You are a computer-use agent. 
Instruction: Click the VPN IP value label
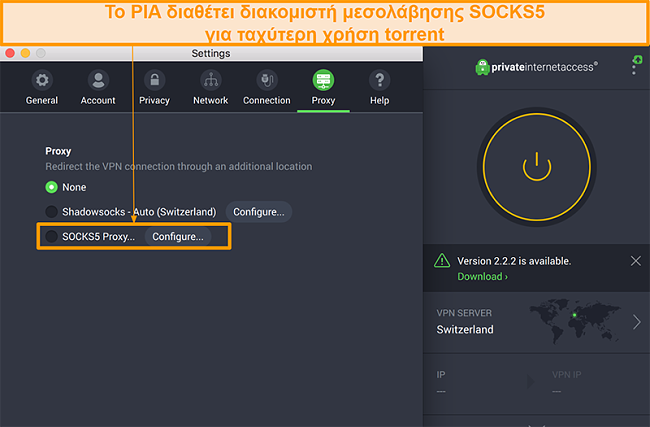pos(556,391)
